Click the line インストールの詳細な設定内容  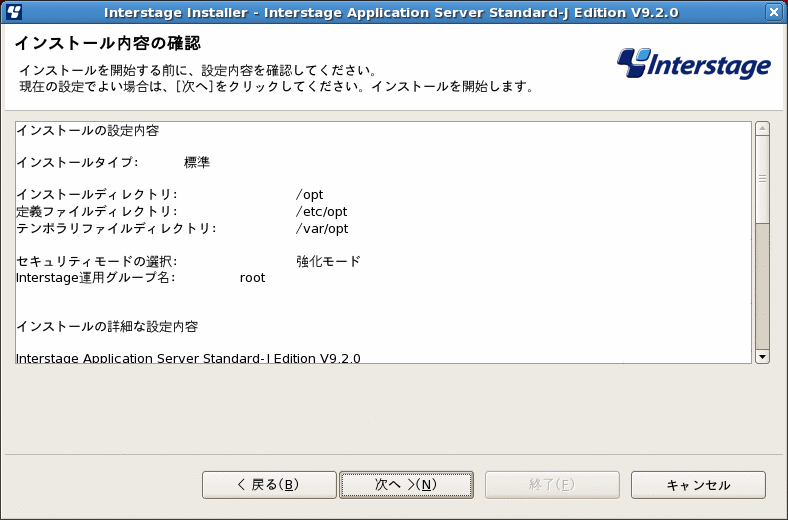coord(108,327)
